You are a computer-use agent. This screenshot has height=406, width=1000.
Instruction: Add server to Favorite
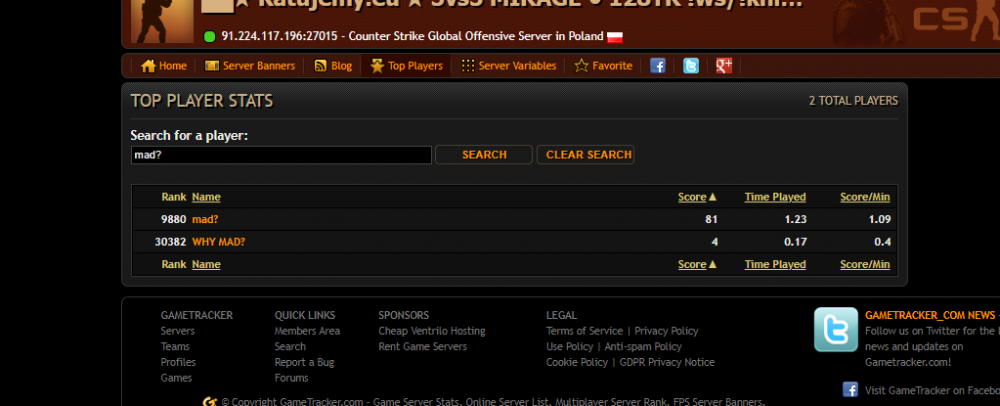(x=603, y=66)
